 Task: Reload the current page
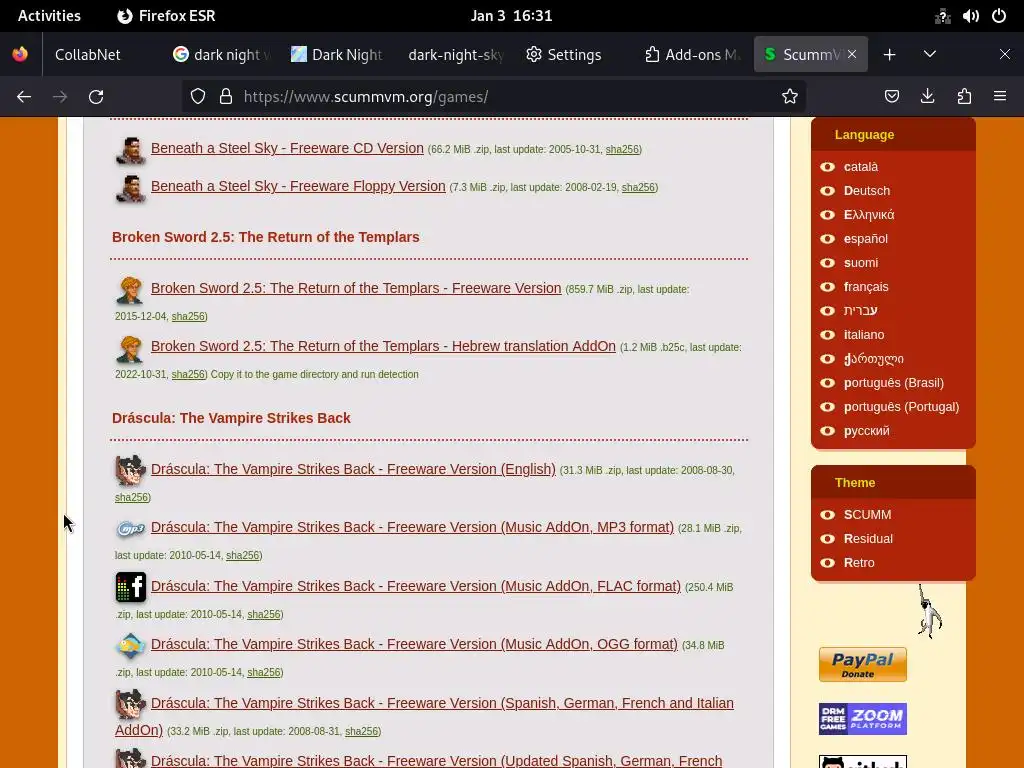click(x=96, y=97)
